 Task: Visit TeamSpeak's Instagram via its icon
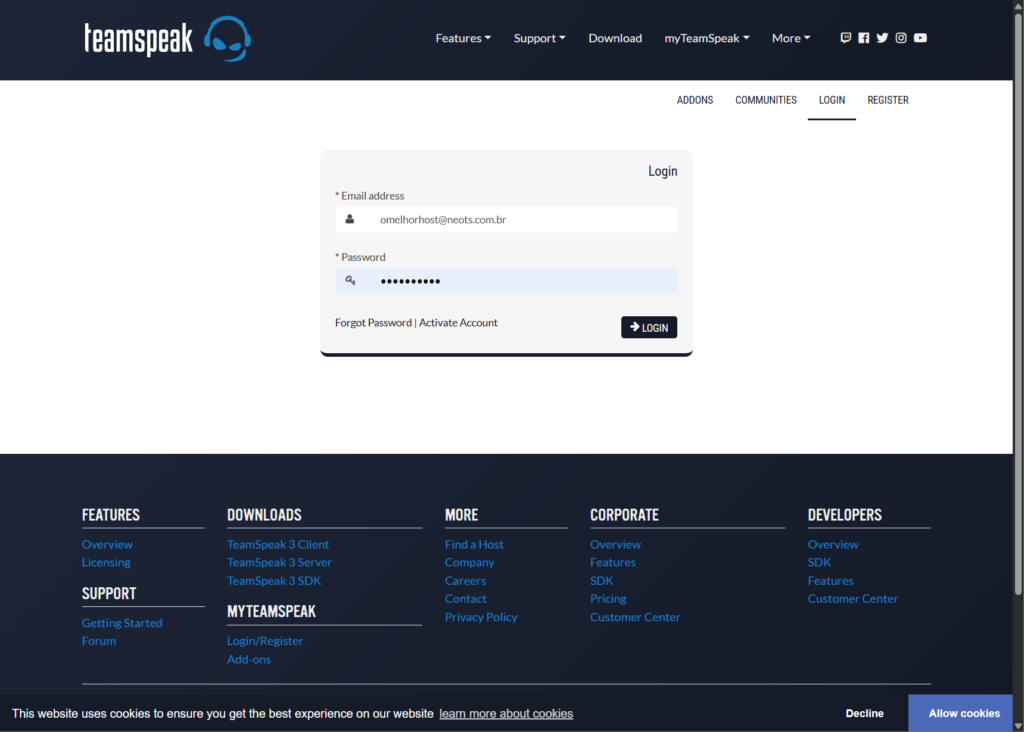click(900, 37)
